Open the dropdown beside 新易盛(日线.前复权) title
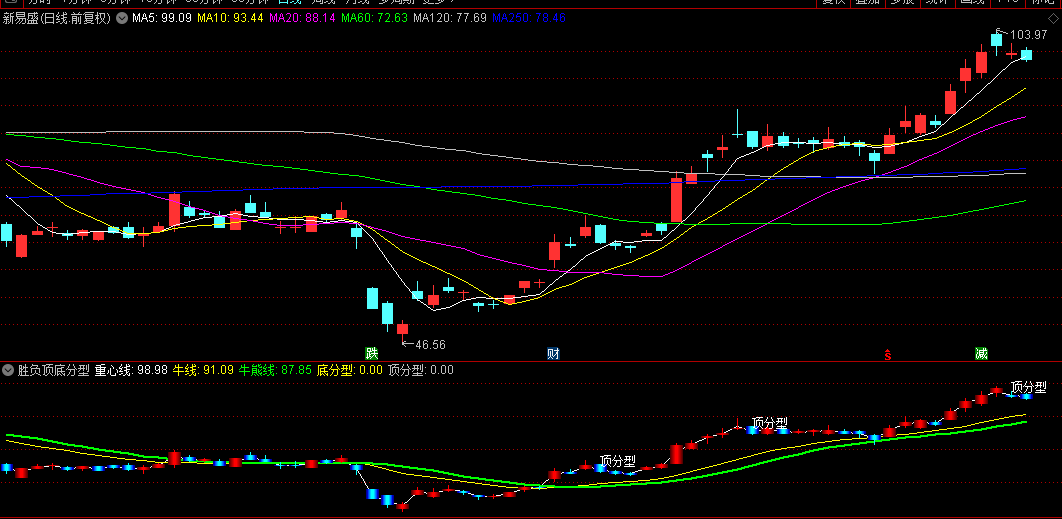The image size is (1062, 519). point(122,19)
